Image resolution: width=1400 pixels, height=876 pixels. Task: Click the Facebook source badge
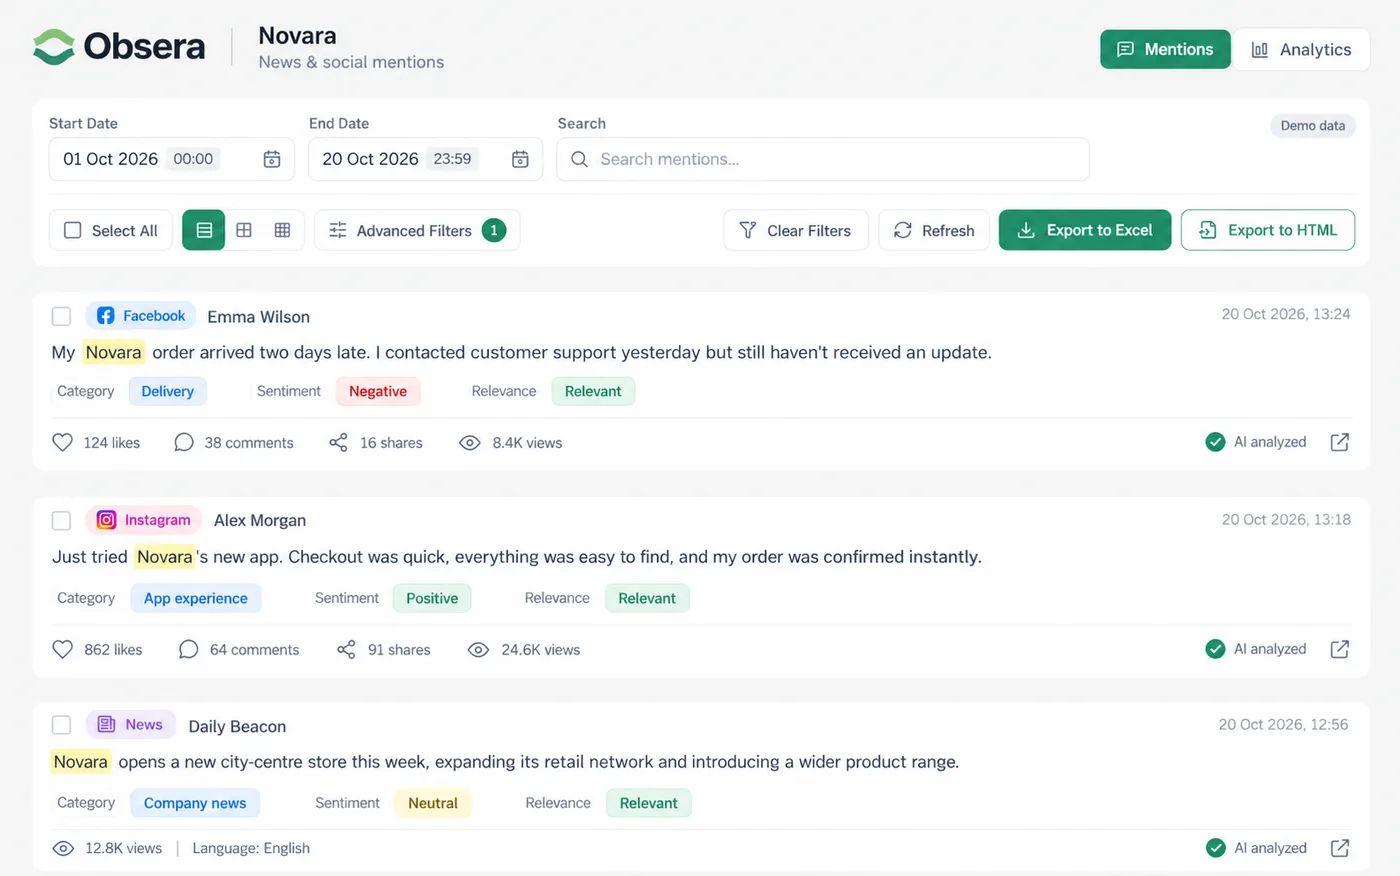[141, 316]
